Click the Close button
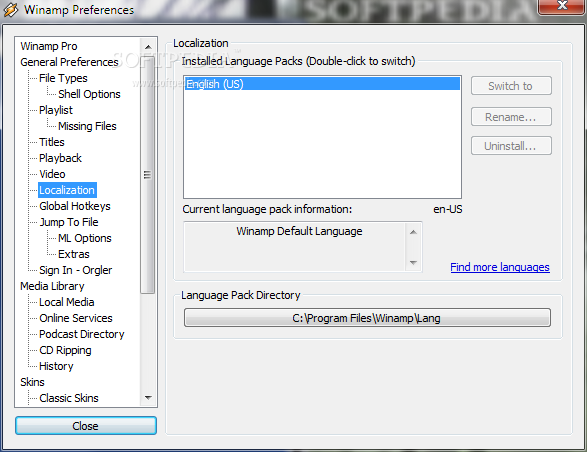Image resolution: width=587 pixels, height=452 pixels. pos(86,426)
